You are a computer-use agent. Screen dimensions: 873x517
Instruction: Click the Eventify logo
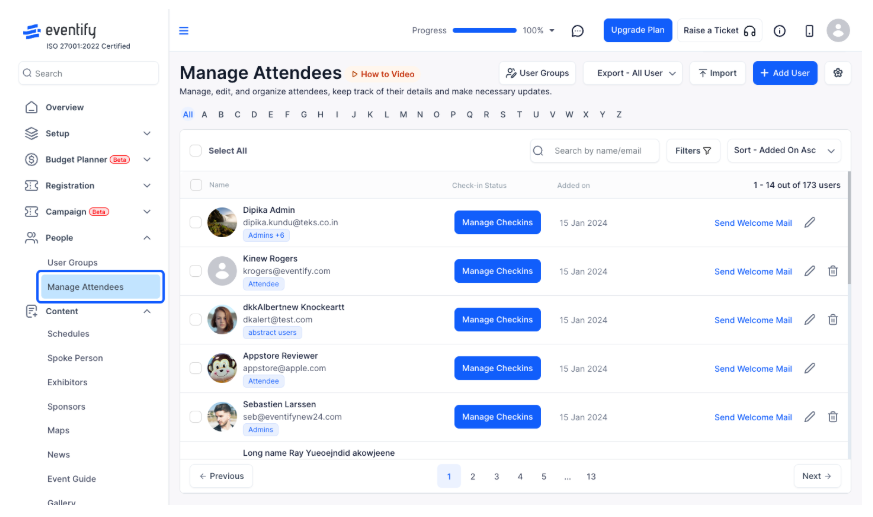[x=60, y=31]
